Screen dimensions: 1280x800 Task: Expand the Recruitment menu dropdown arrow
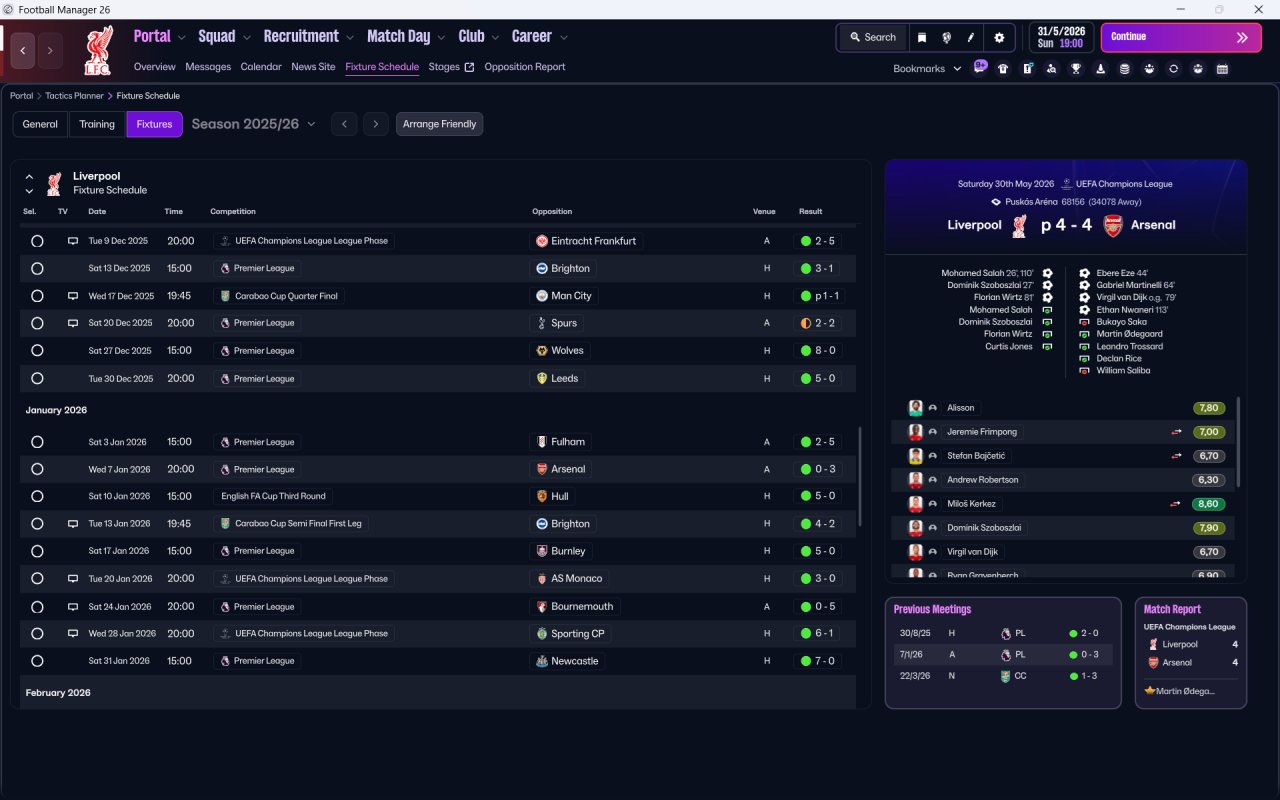click(350, 38)
